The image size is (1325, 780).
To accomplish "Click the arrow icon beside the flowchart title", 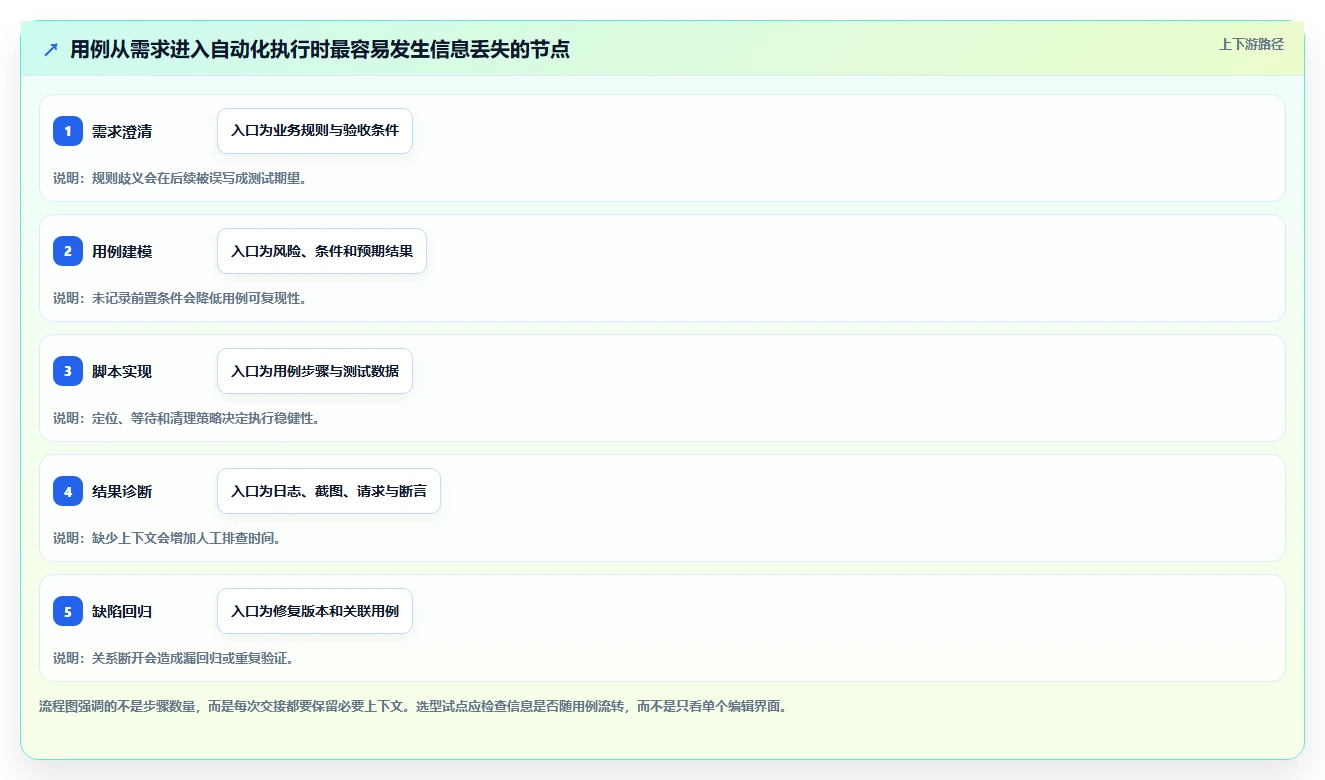I will tap(51, 50).
